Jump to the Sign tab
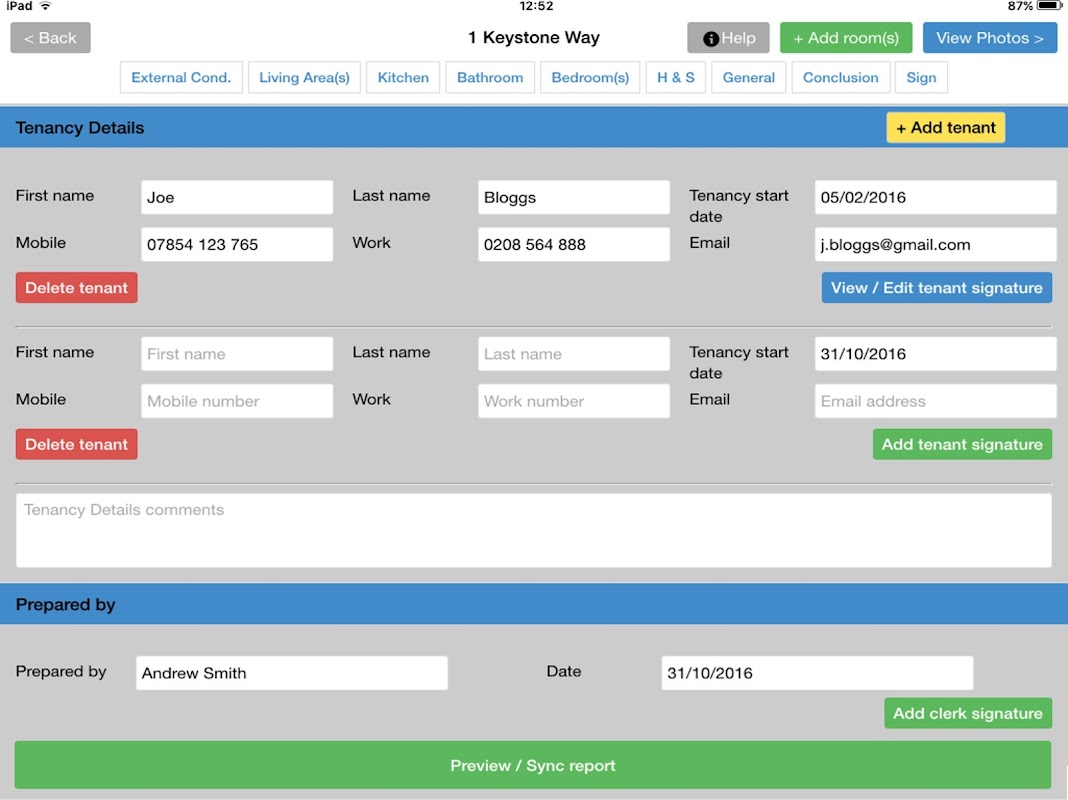The image size is (1068, 800). coord(921,78)
